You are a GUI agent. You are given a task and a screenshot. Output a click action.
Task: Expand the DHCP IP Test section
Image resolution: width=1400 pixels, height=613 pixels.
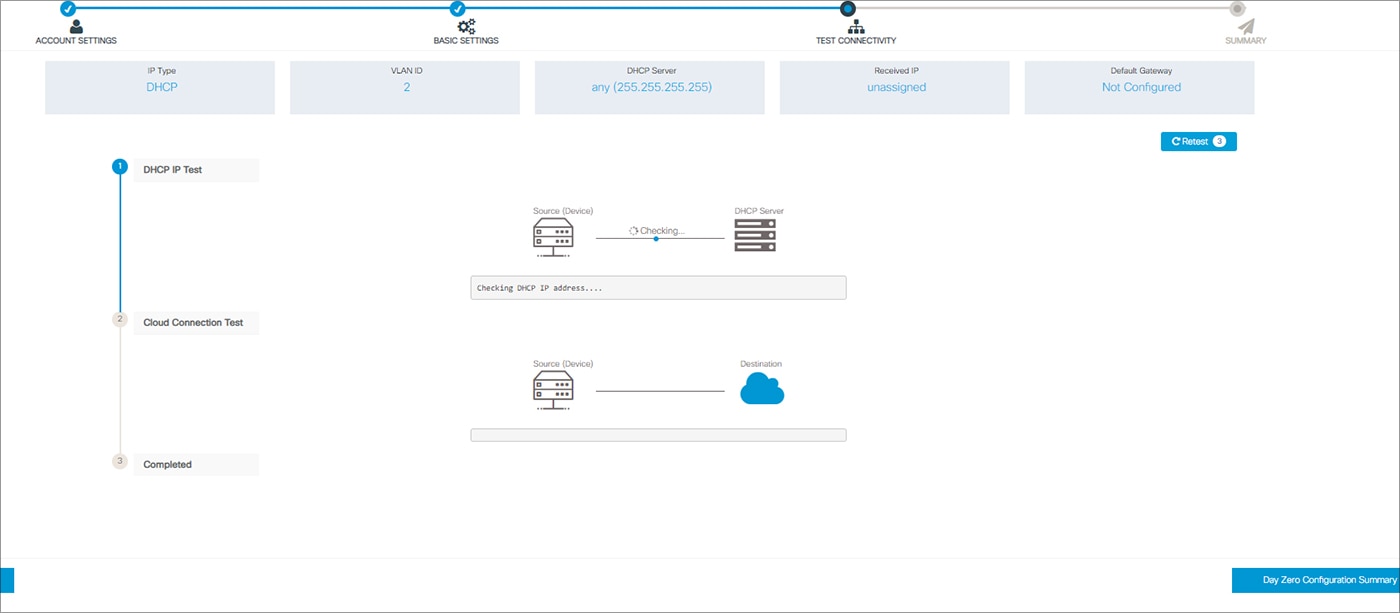196,169
